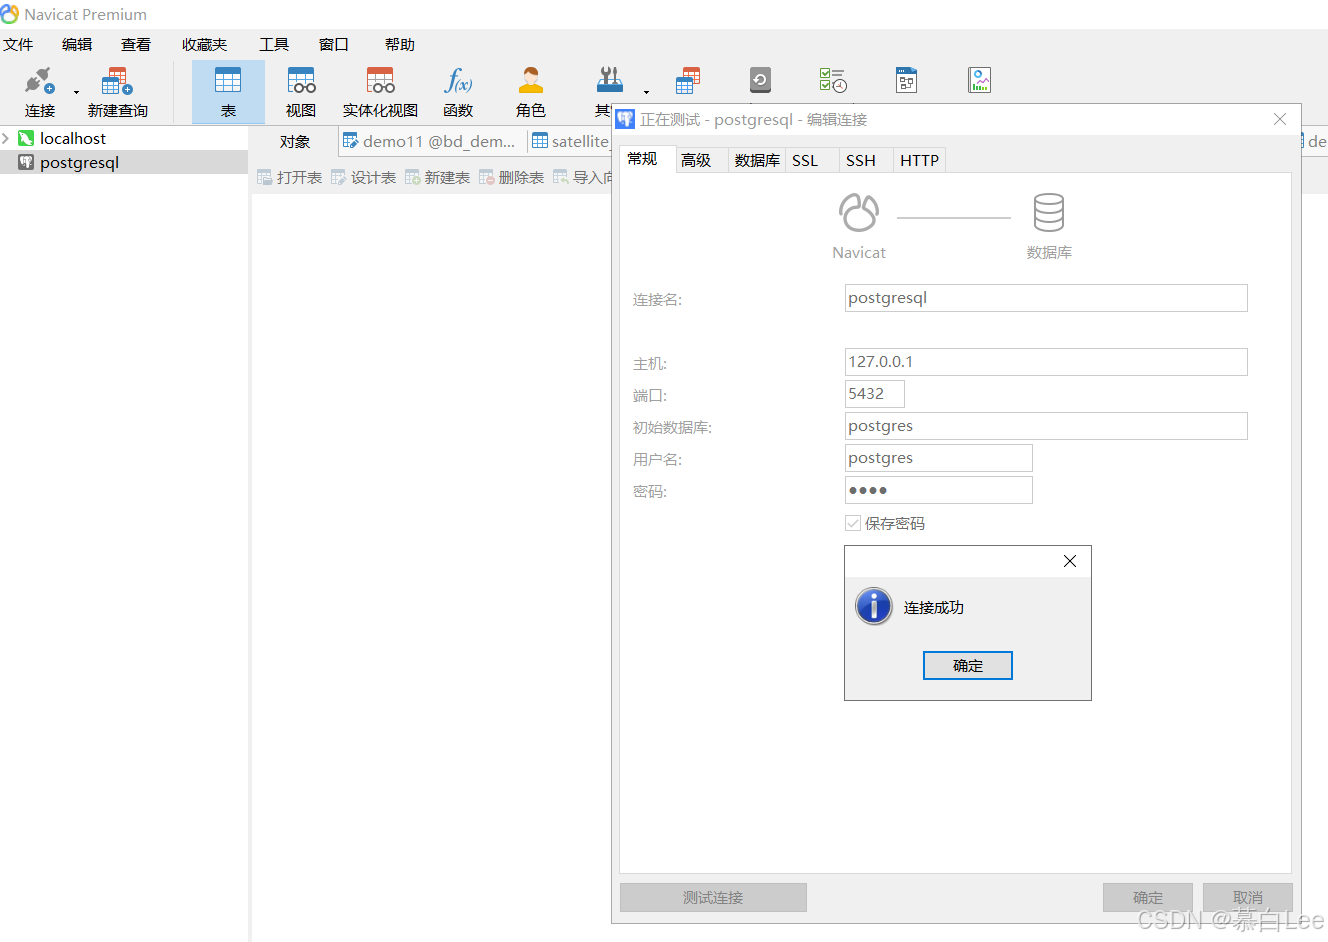
Task: Click the password field
Action: point(939,490)
